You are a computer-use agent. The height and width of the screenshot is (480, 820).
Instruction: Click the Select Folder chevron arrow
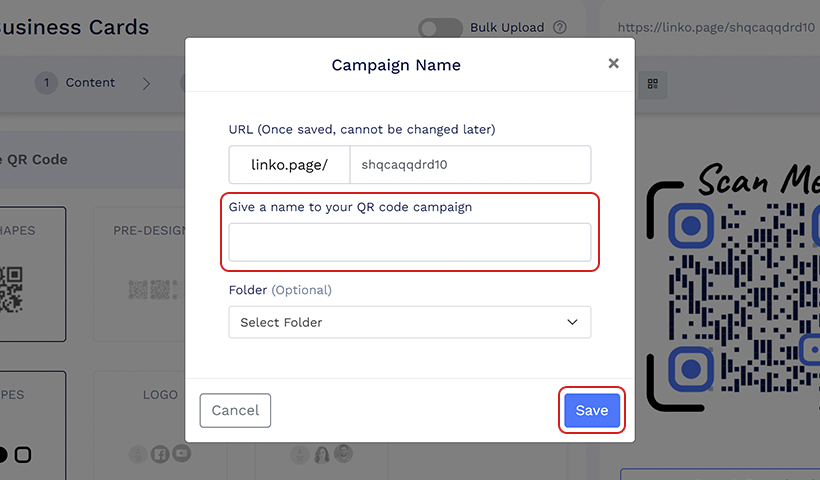point(572,322)
